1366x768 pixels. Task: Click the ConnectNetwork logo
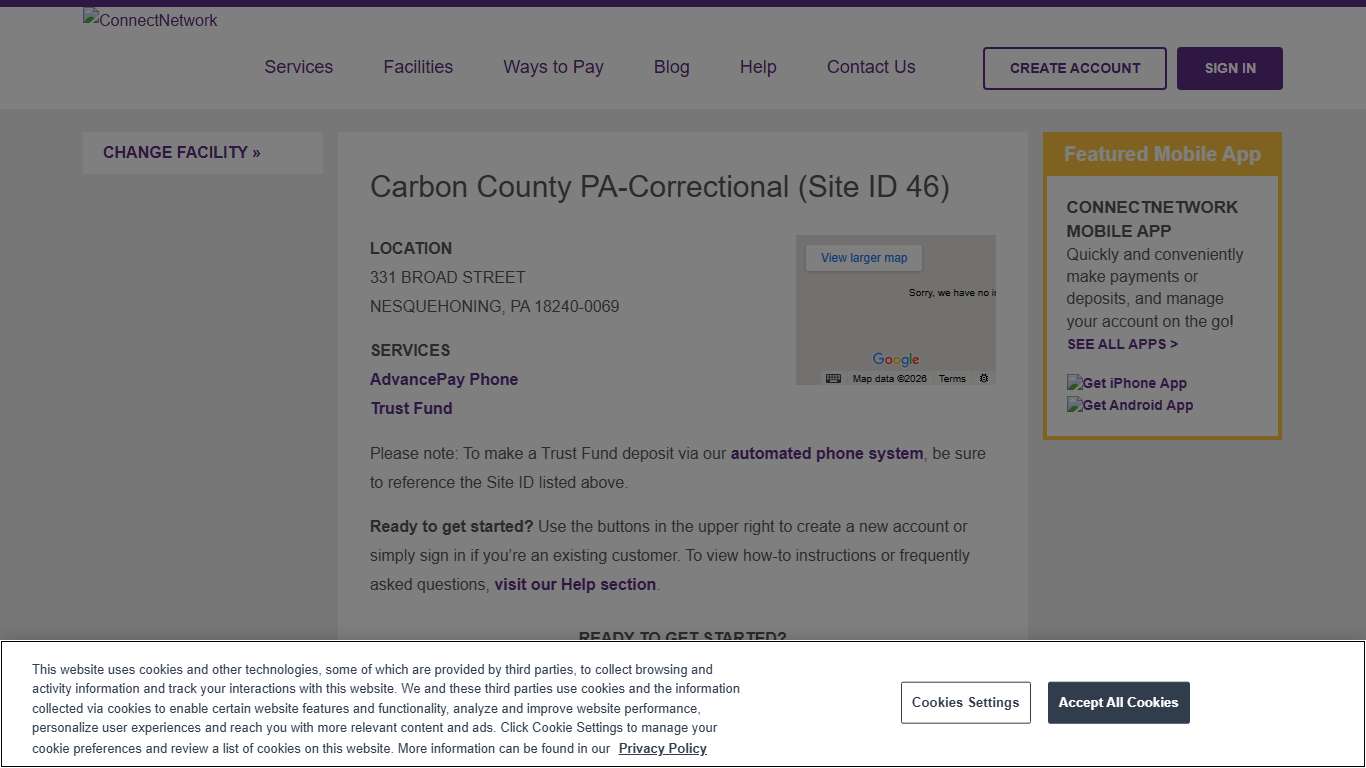pos(149,20)
